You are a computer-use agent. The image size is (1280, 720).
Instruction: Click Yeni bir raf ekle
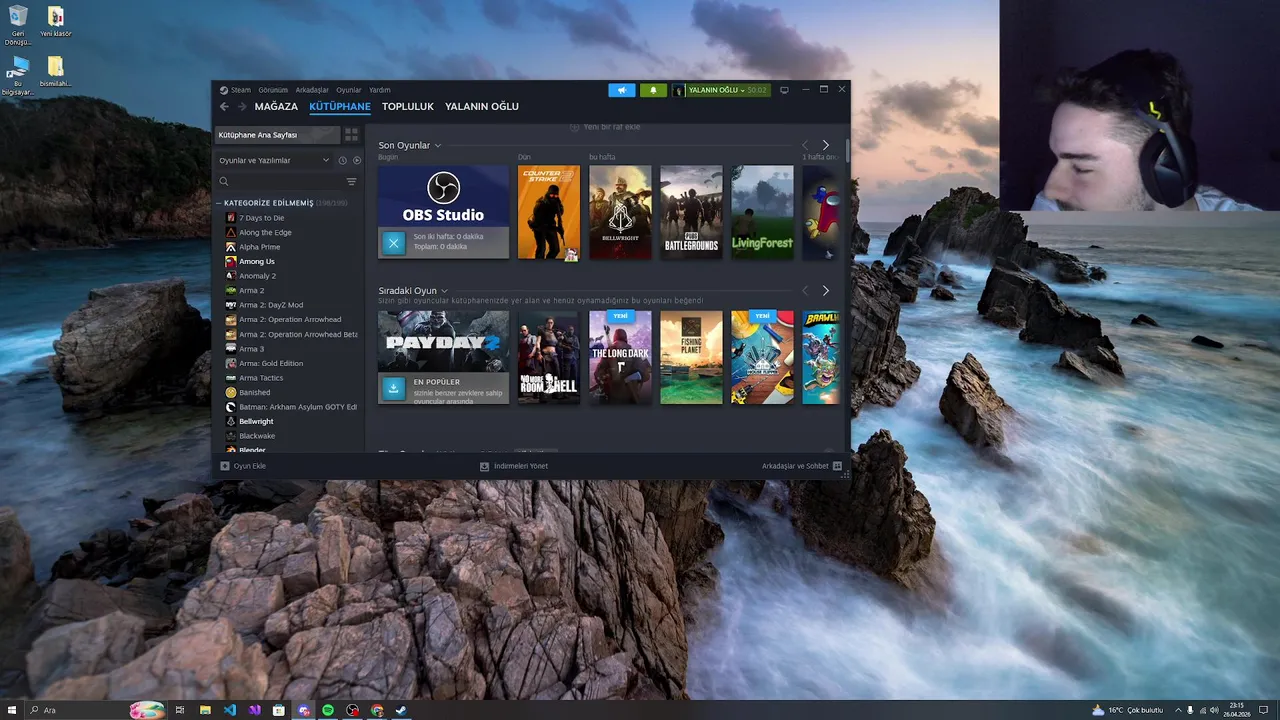605,127
